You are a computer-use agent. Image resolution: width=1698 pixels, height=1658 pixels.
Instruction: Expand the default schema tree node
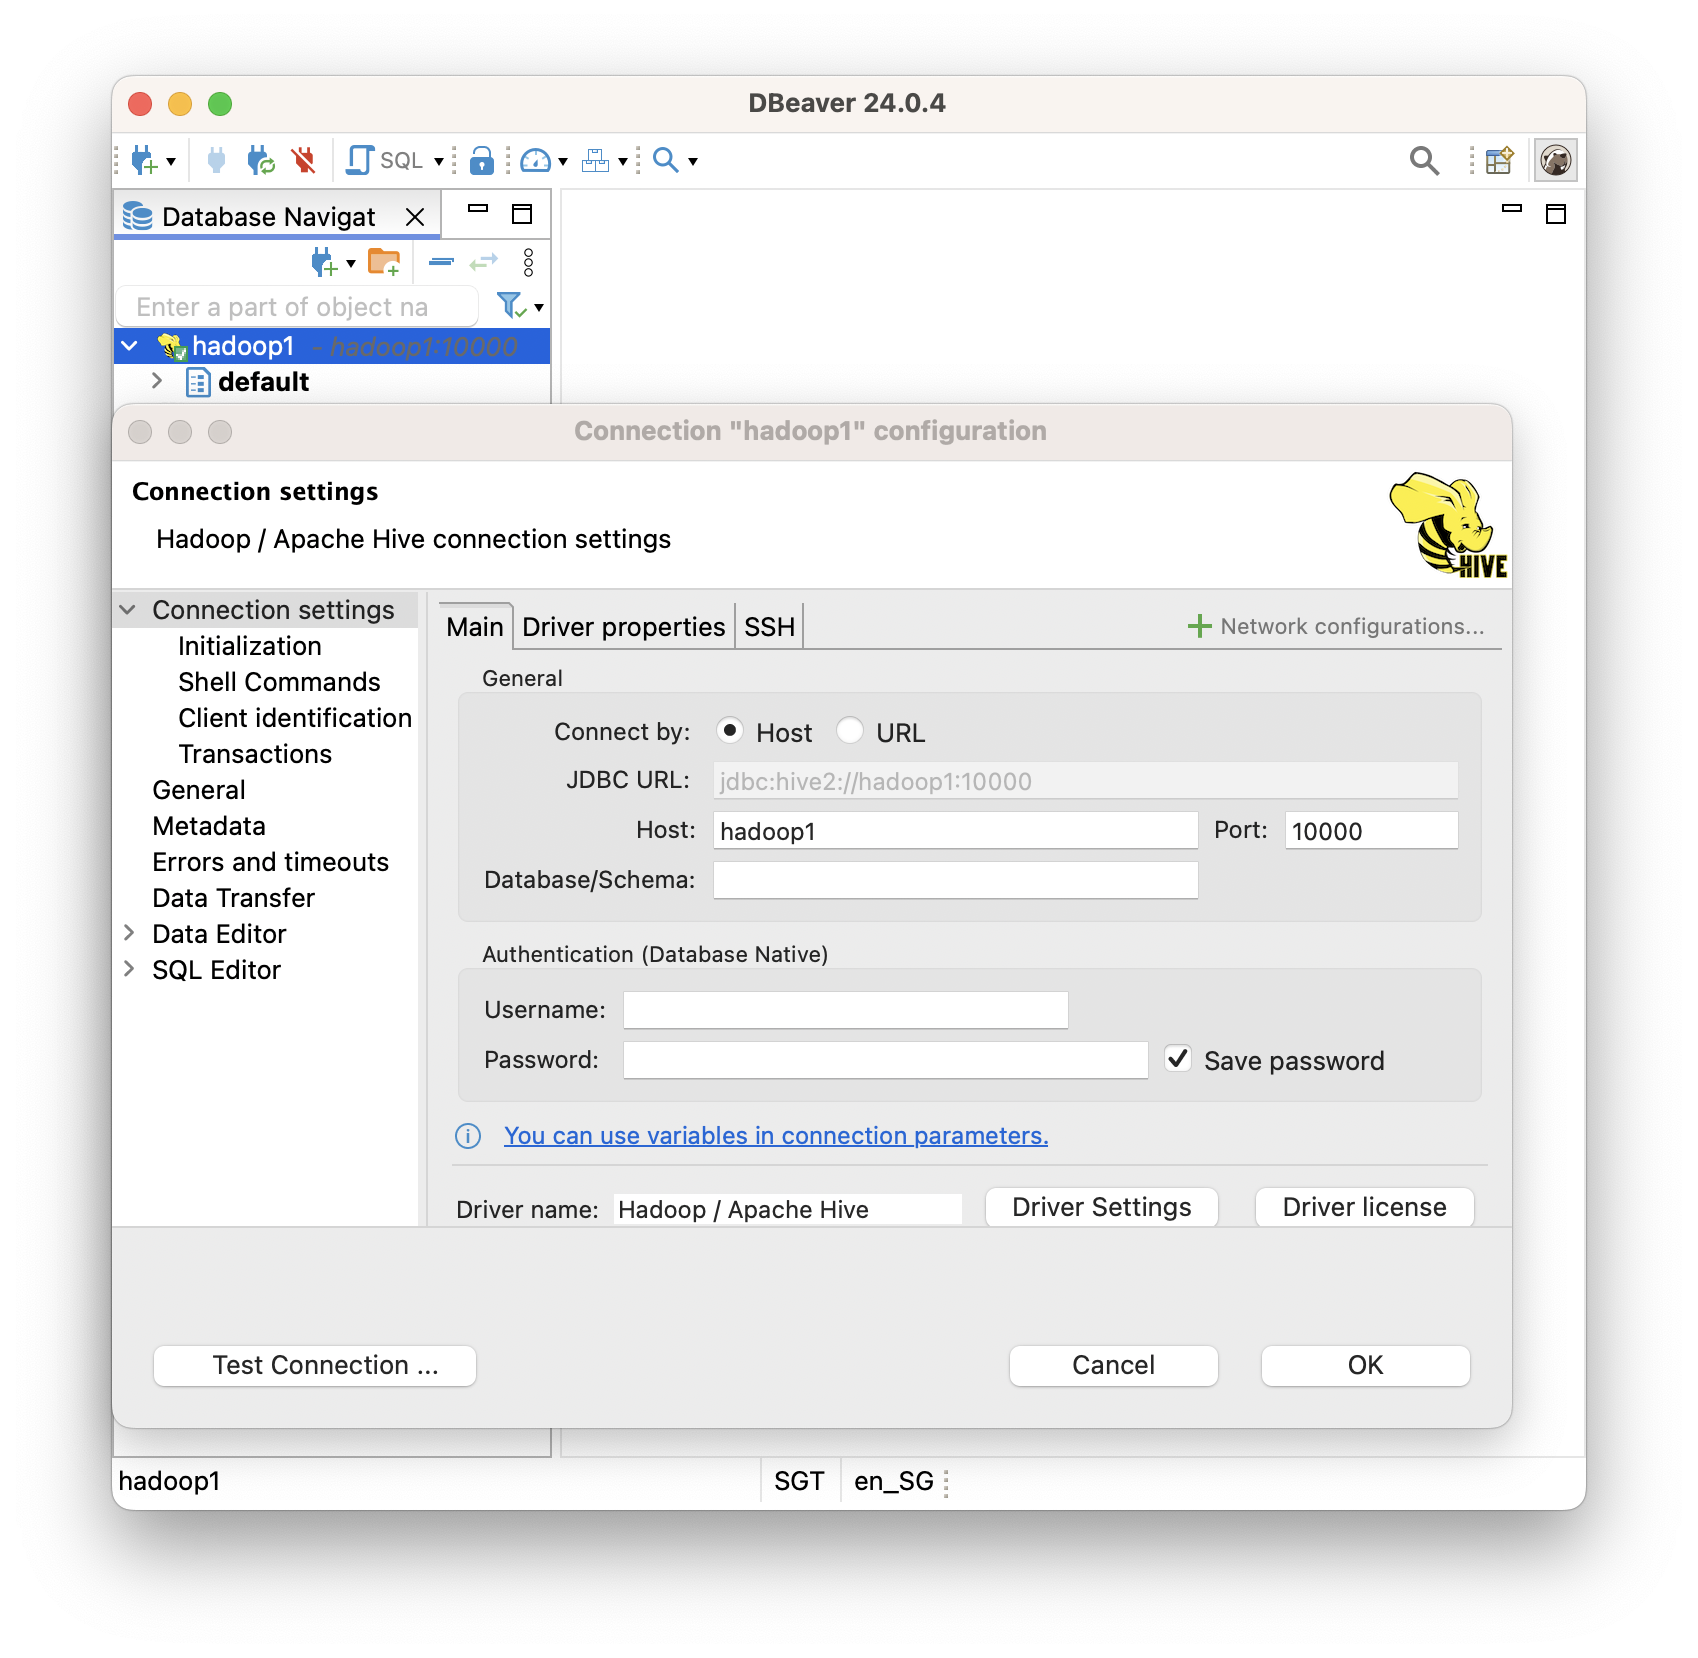pos(157,381)
